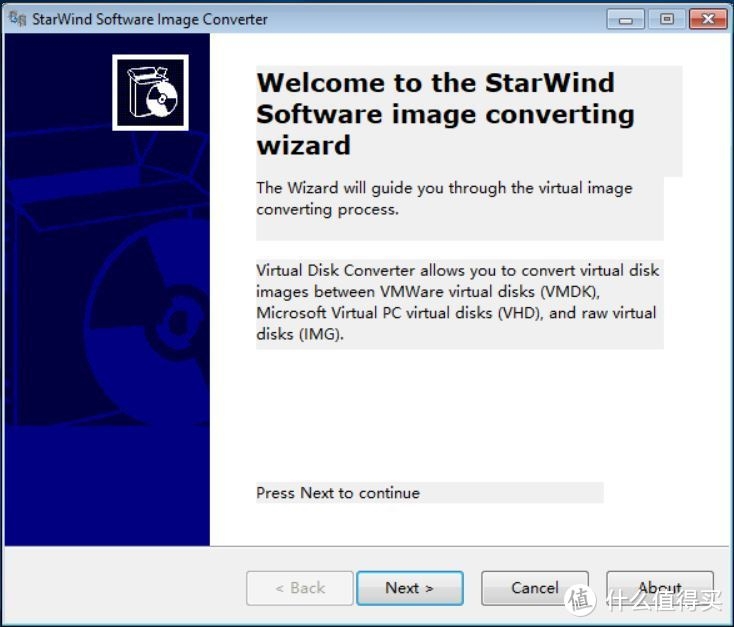Click the 'StarWind Software Image Converter' title text
Screen dimensions: 734x627
(x=150, y=19)
